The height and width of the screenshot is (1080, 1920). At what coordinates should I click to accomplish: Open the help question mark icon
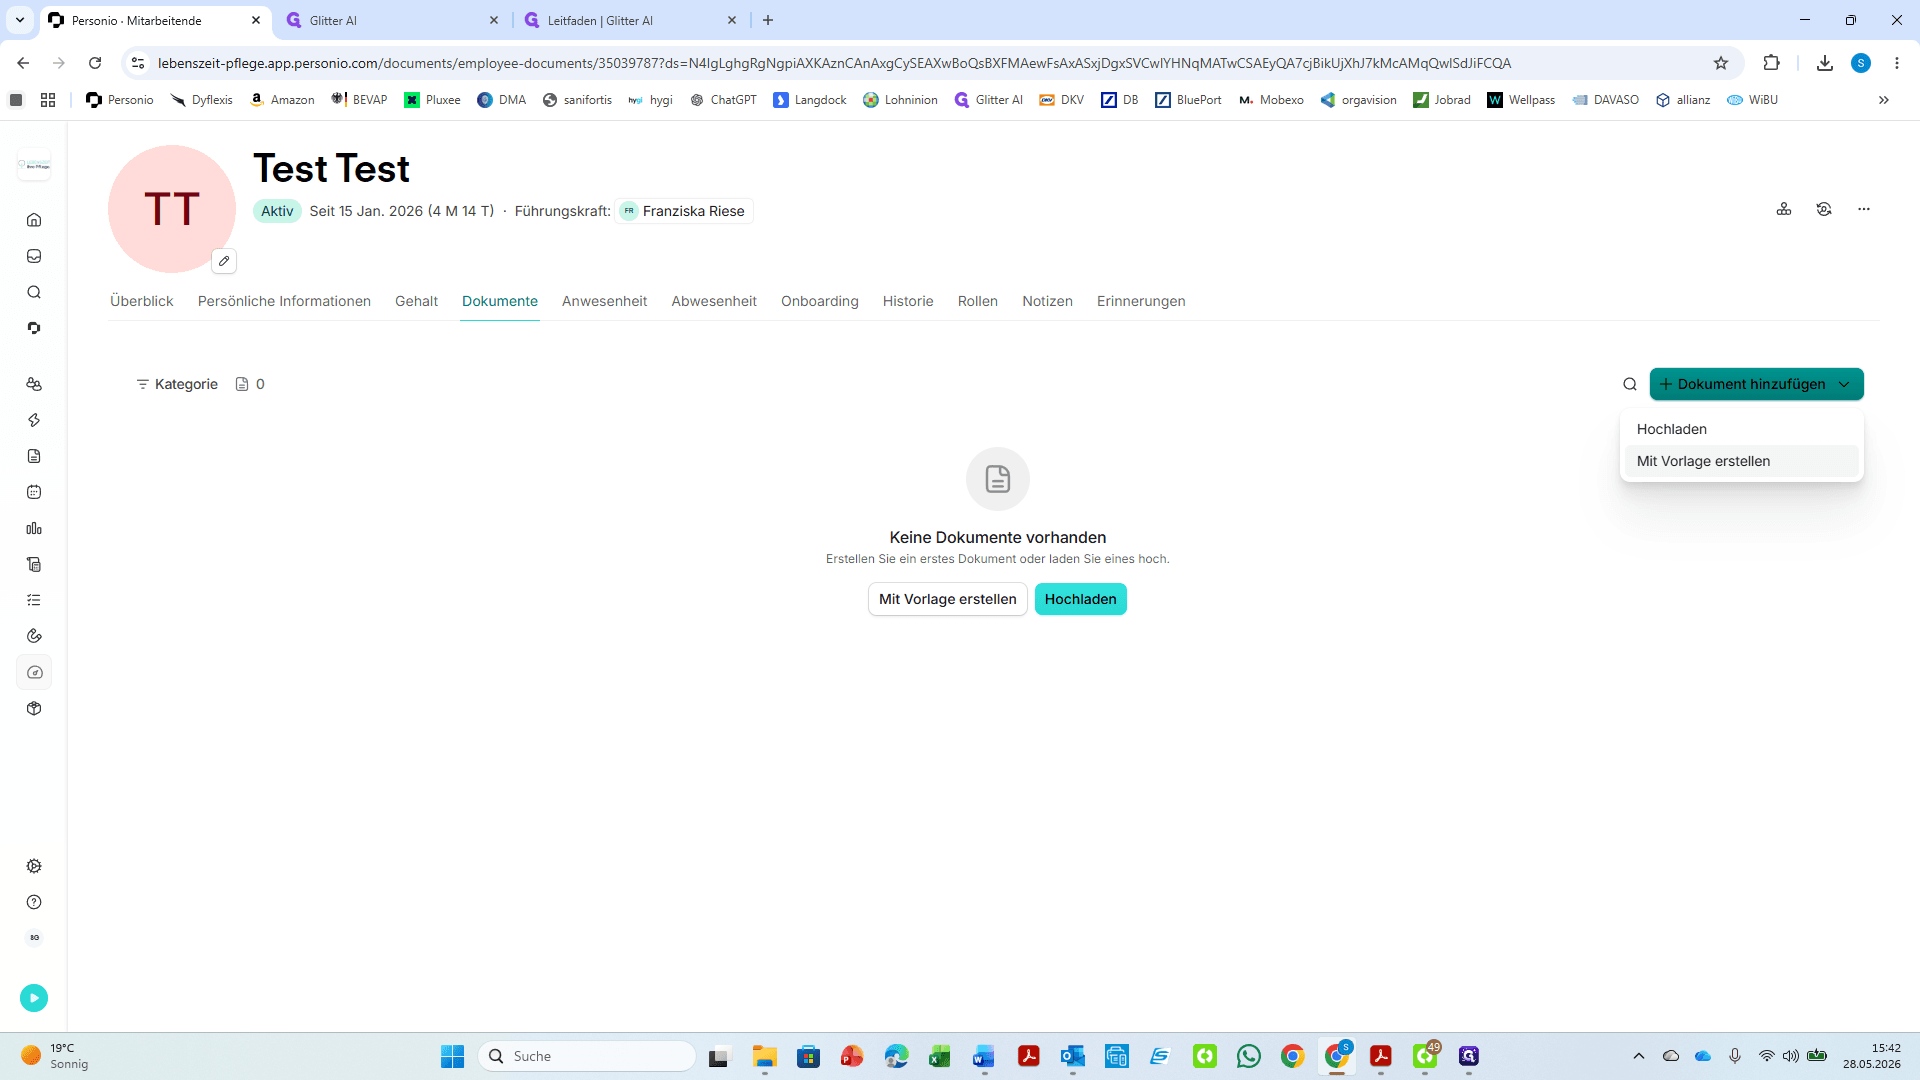[x=34, y=902]
